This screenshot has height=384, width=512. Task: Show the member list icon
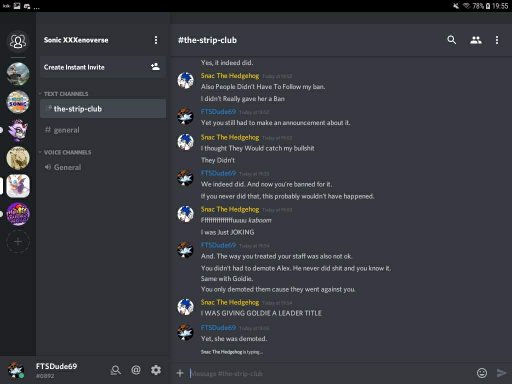(x=476, y=40)
